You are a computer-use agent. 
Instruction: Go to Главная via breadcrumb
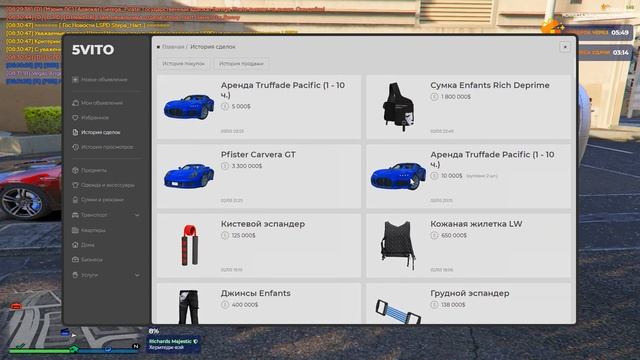coord(173,47)
